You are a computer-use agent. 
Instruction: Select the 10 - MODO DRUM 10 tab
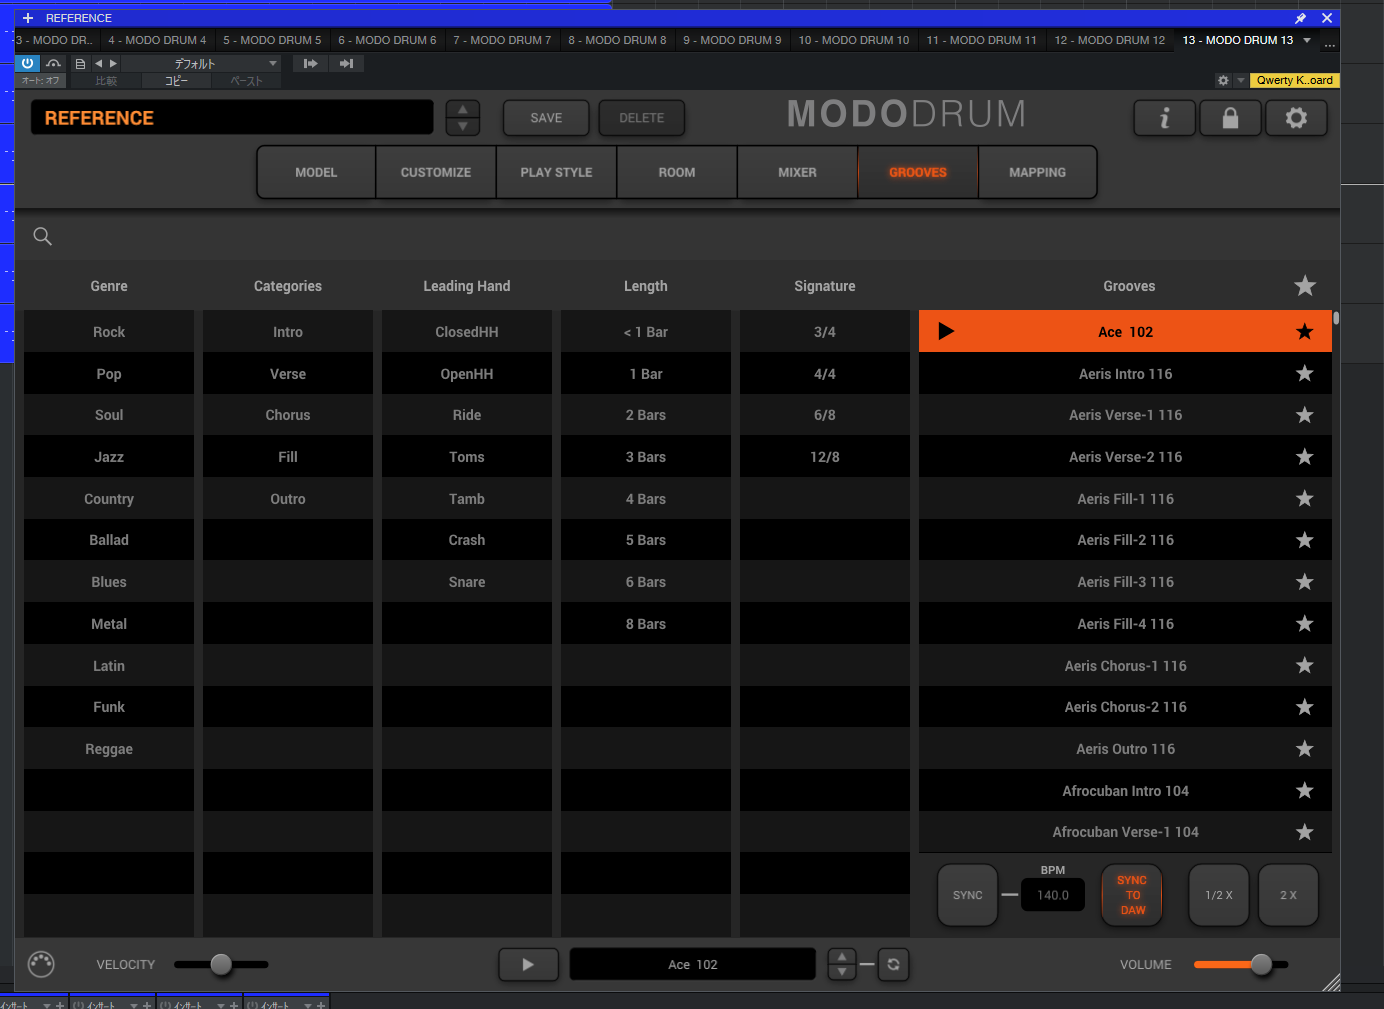click(x=854, y=40)
